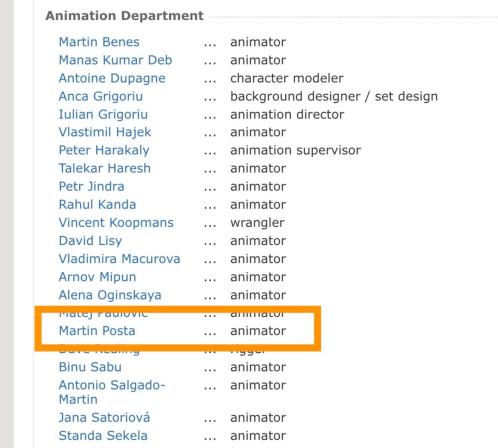Open Vincent Koopmans wrangler profile
This screenshot has width=498, height=448.
[x=116, y=223]
